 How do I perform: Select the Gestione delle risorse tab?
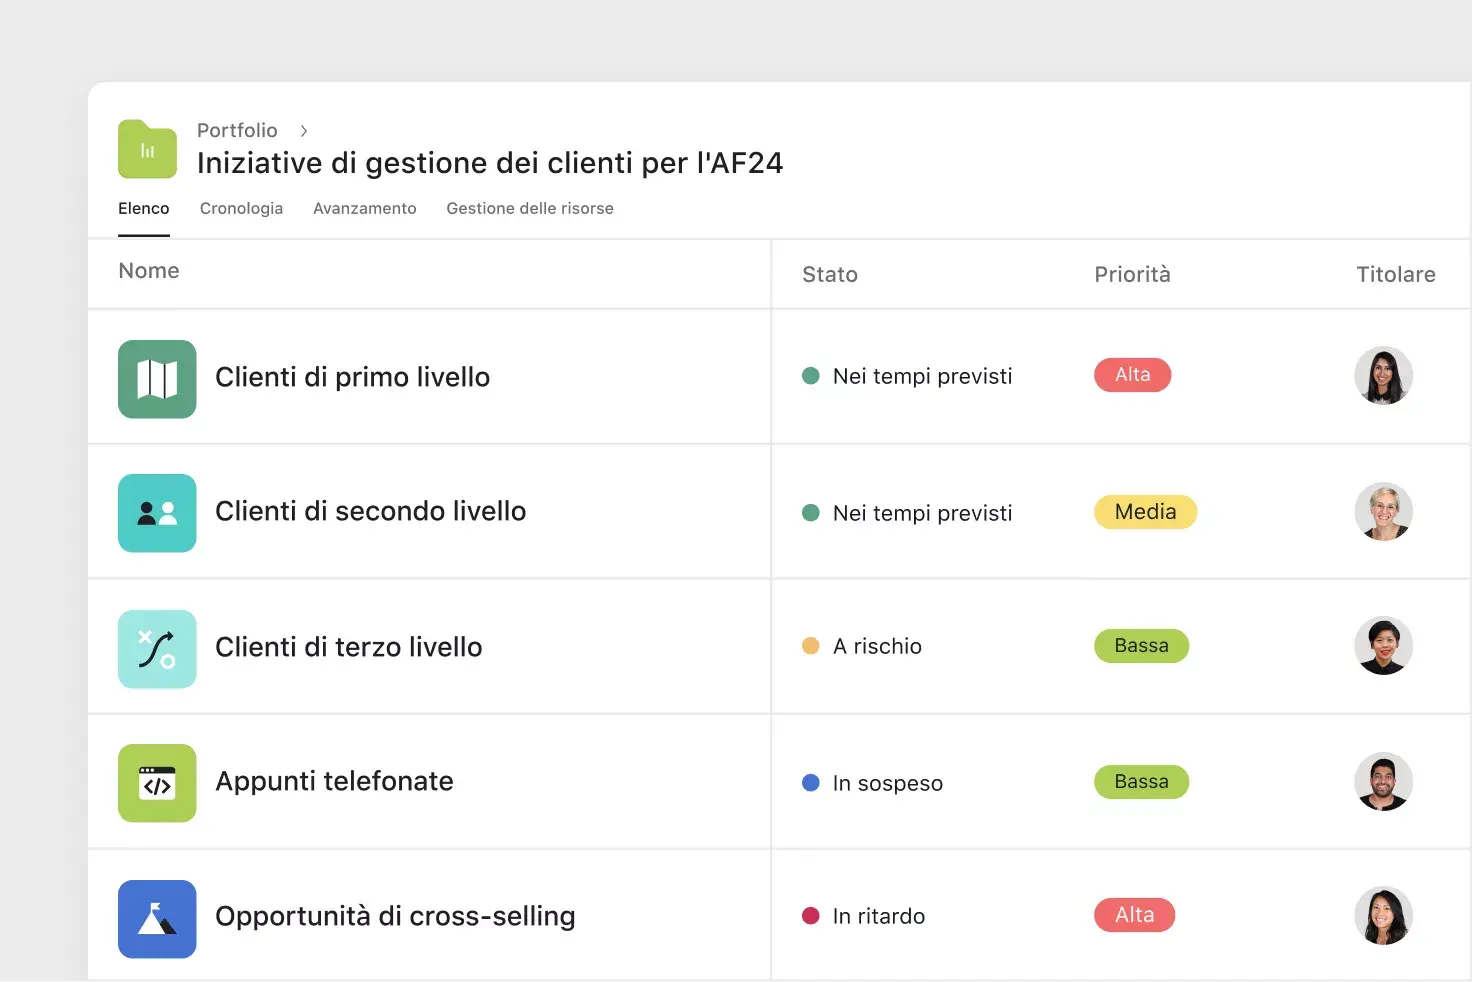tap(529, 208)
